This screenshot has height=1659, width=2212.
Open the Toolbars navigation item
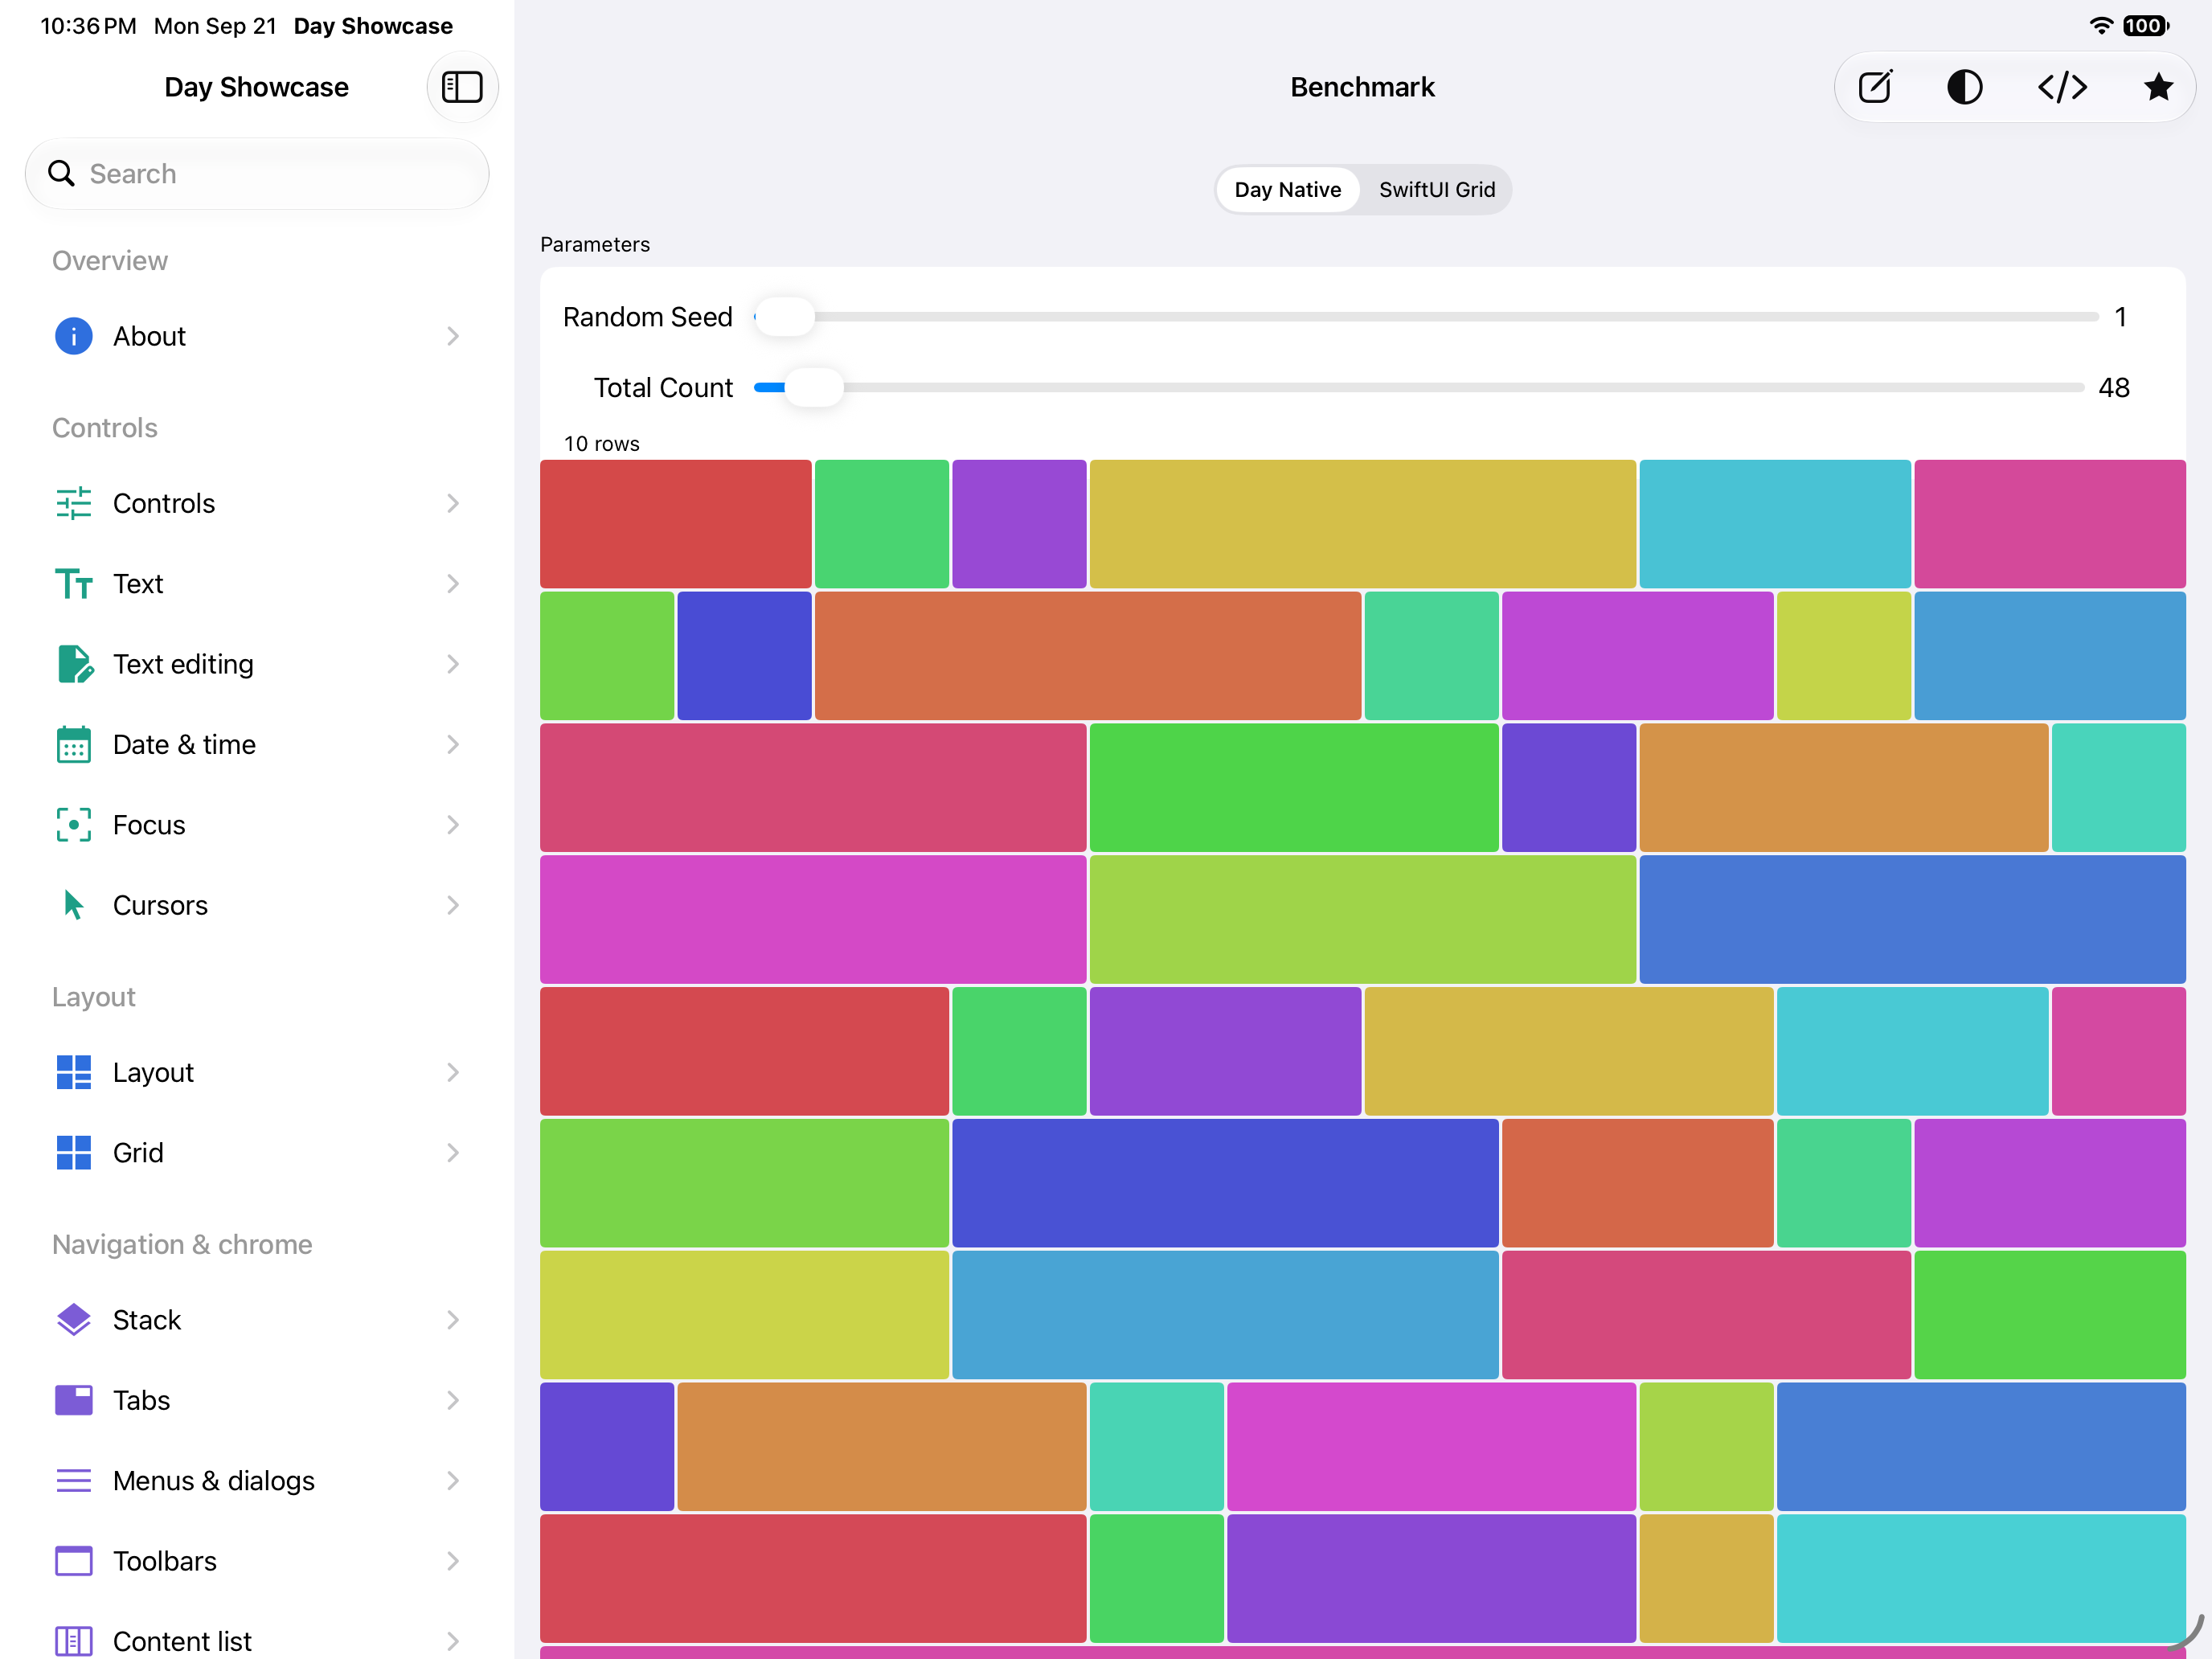tap(257, 1561)
